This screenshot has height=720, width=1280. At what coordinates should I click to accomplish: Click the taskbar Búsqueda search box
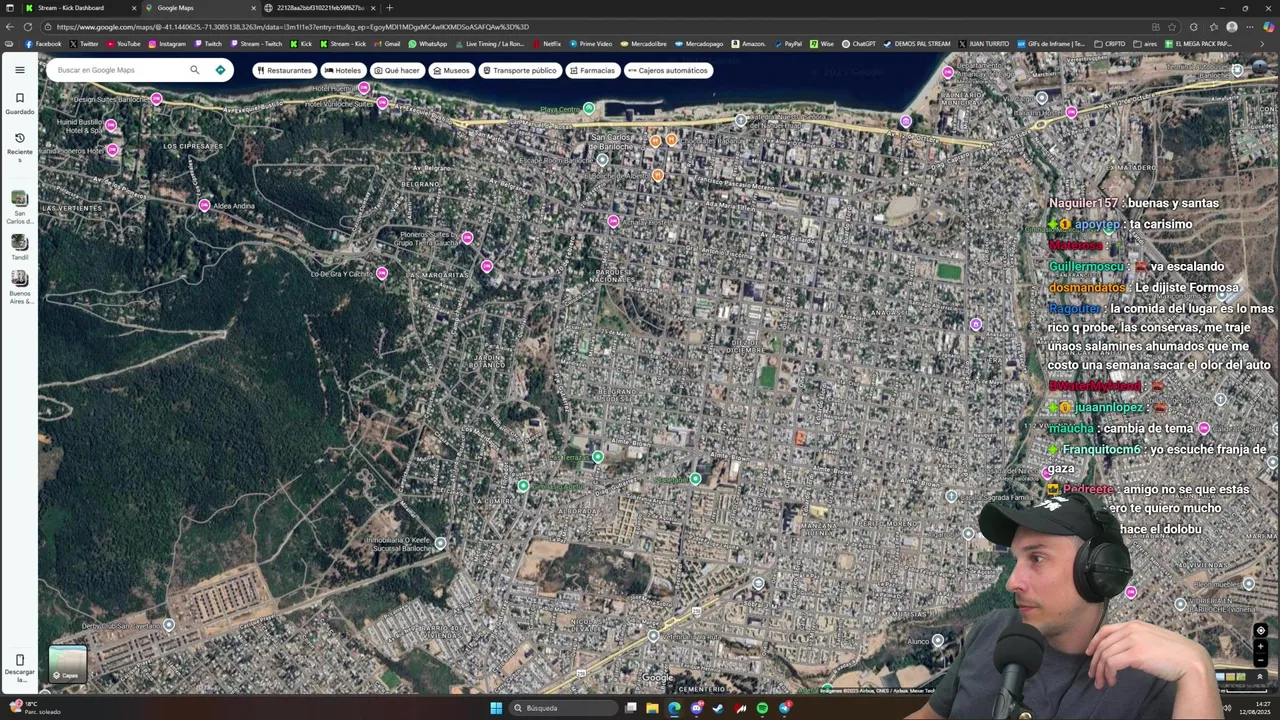click(x=563, y=708)
